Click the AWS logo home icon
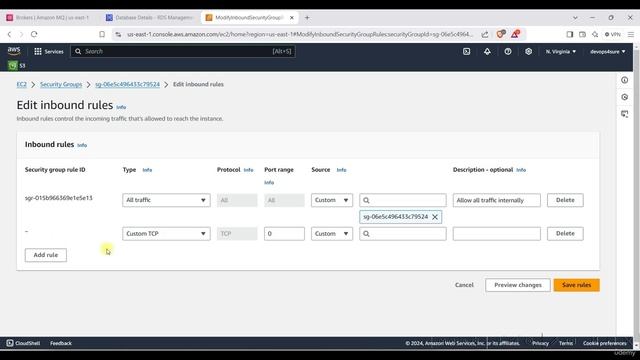 (14, 51)
